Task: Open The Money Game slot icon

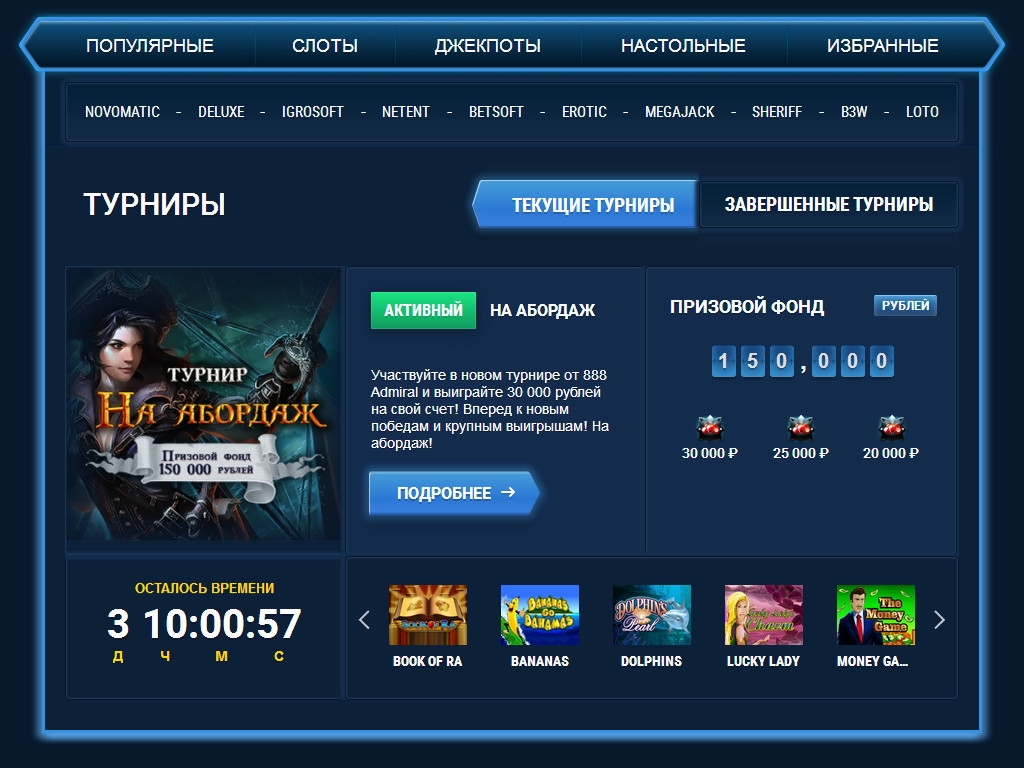Action: (x=875, y=615)
